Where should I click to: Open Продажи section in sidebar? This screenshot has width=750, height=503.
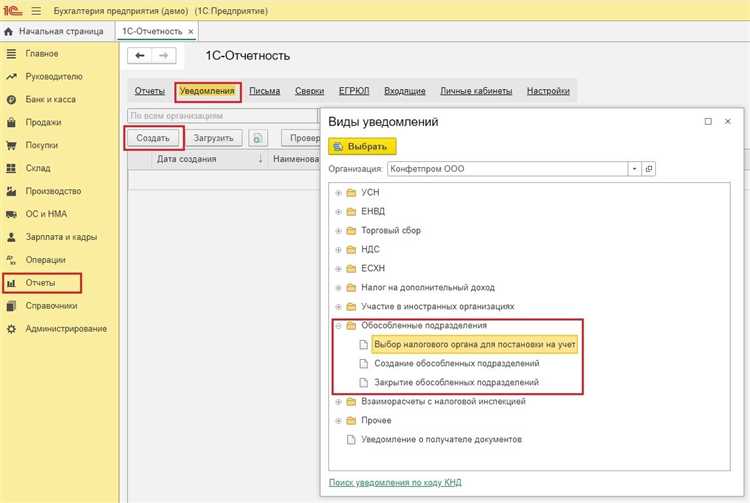coord(43,122)
